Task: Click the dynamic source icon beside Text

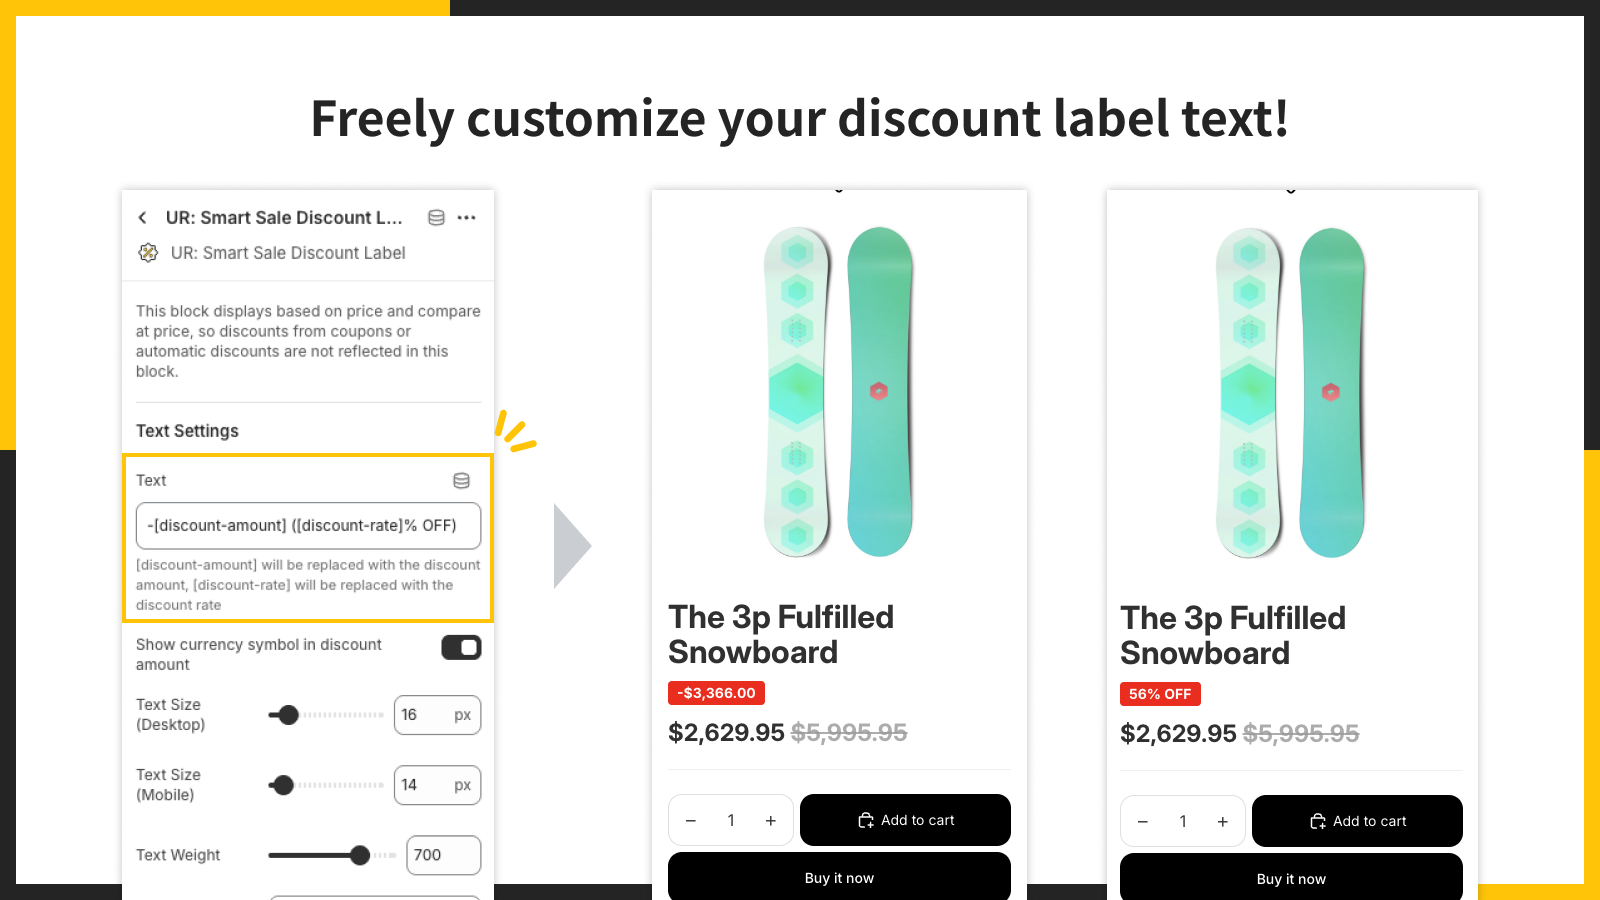Action: click(x=461, y=481)
